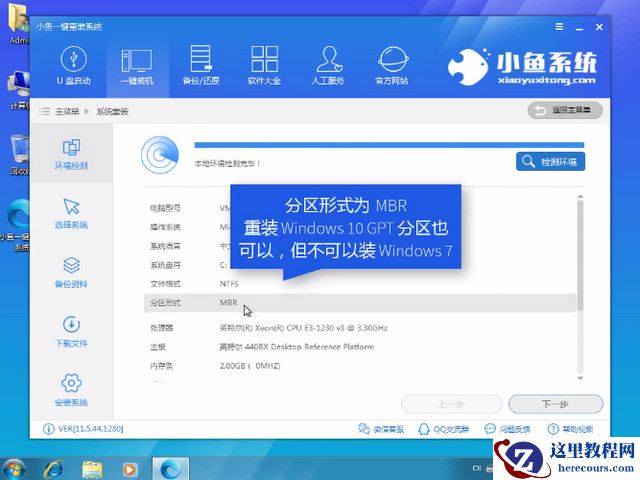
Task: Click the 处理器 Xeon CPU row
Action: [x=360, y=328]
